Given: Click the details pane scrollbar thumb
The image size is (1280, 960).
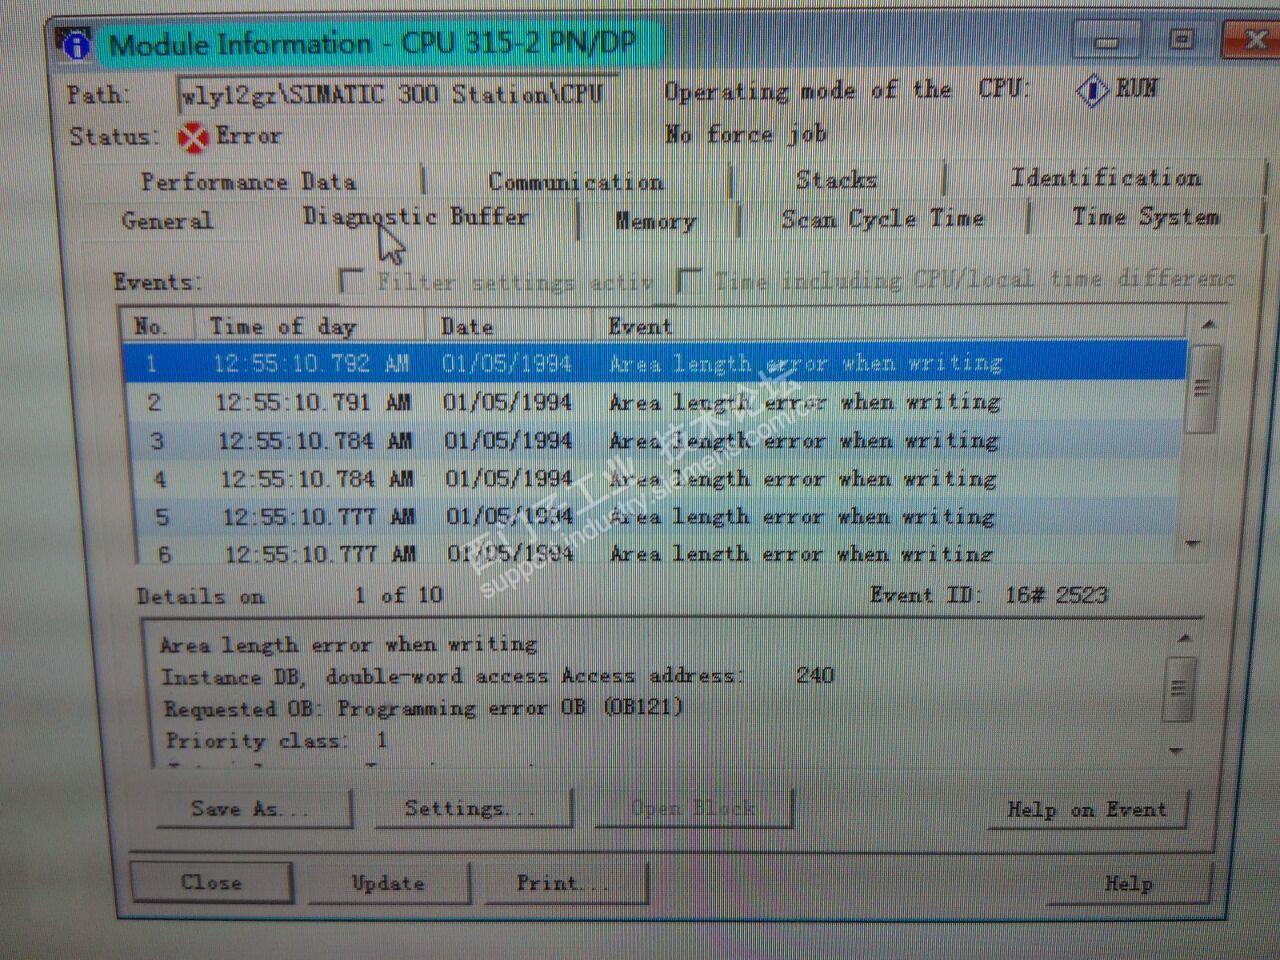Looking at the screenshot, I should [x=1178, y=688].
